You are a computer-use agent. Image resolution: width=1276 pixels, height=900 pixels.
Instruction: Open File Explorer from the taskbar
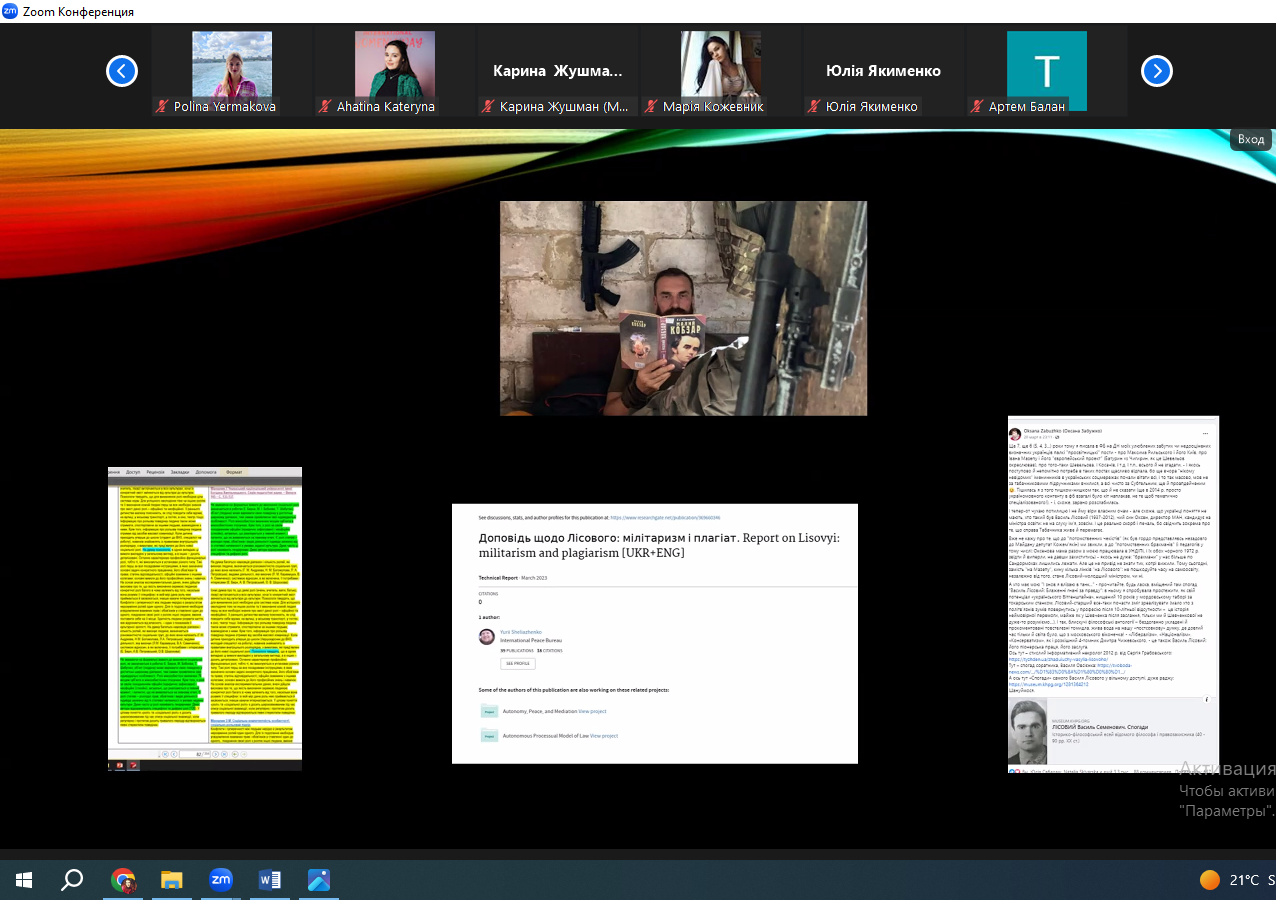click(x=172, y=880)
